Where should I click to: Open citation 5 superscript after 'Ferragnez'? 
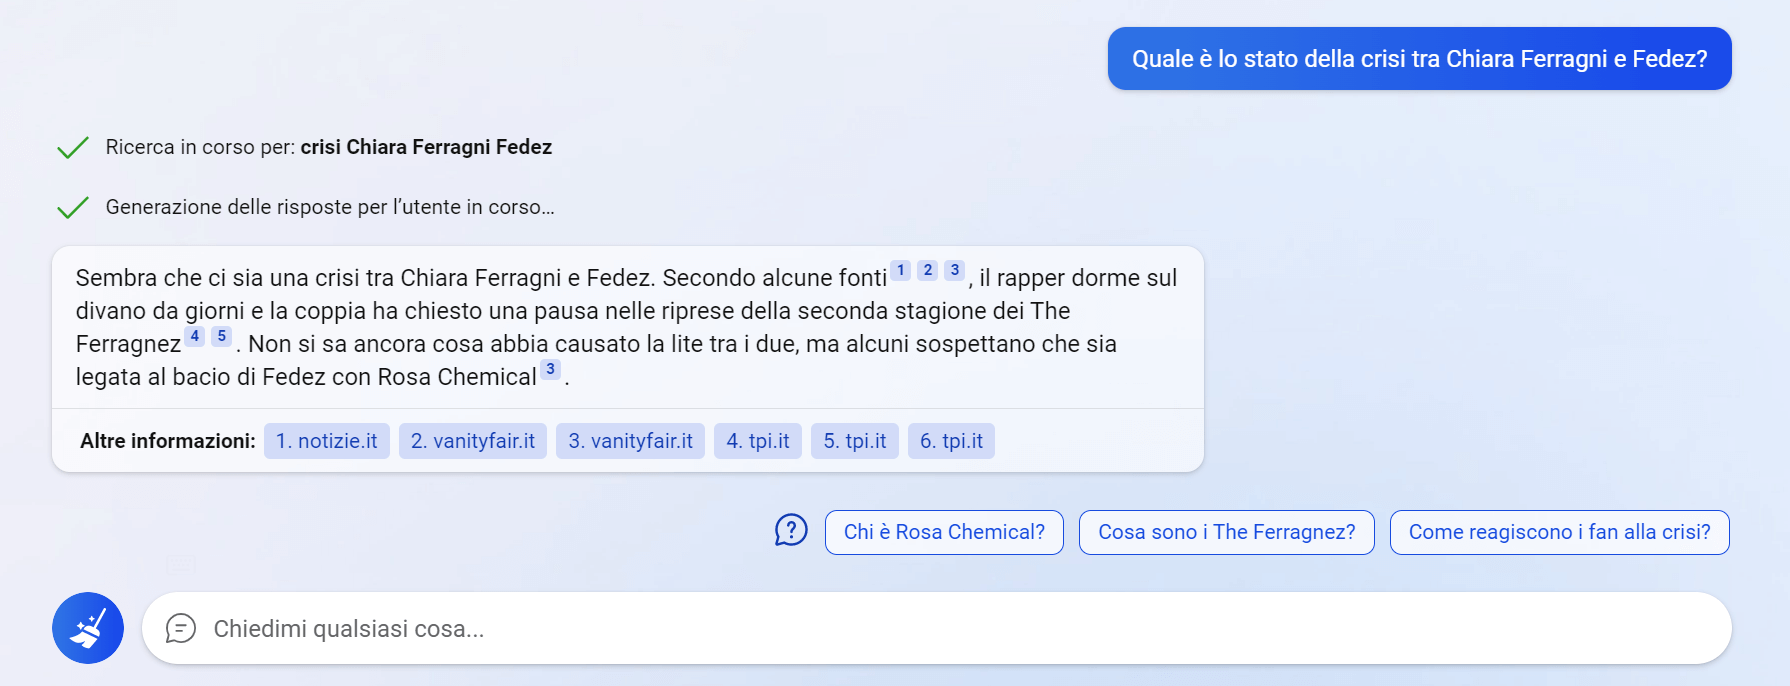(222, 336)
